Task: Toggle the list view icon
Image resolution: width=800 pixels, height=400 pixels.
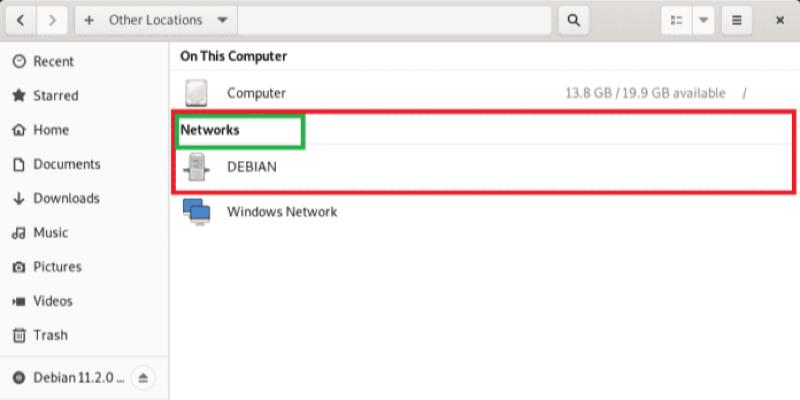Action: (x=677, y=20)
